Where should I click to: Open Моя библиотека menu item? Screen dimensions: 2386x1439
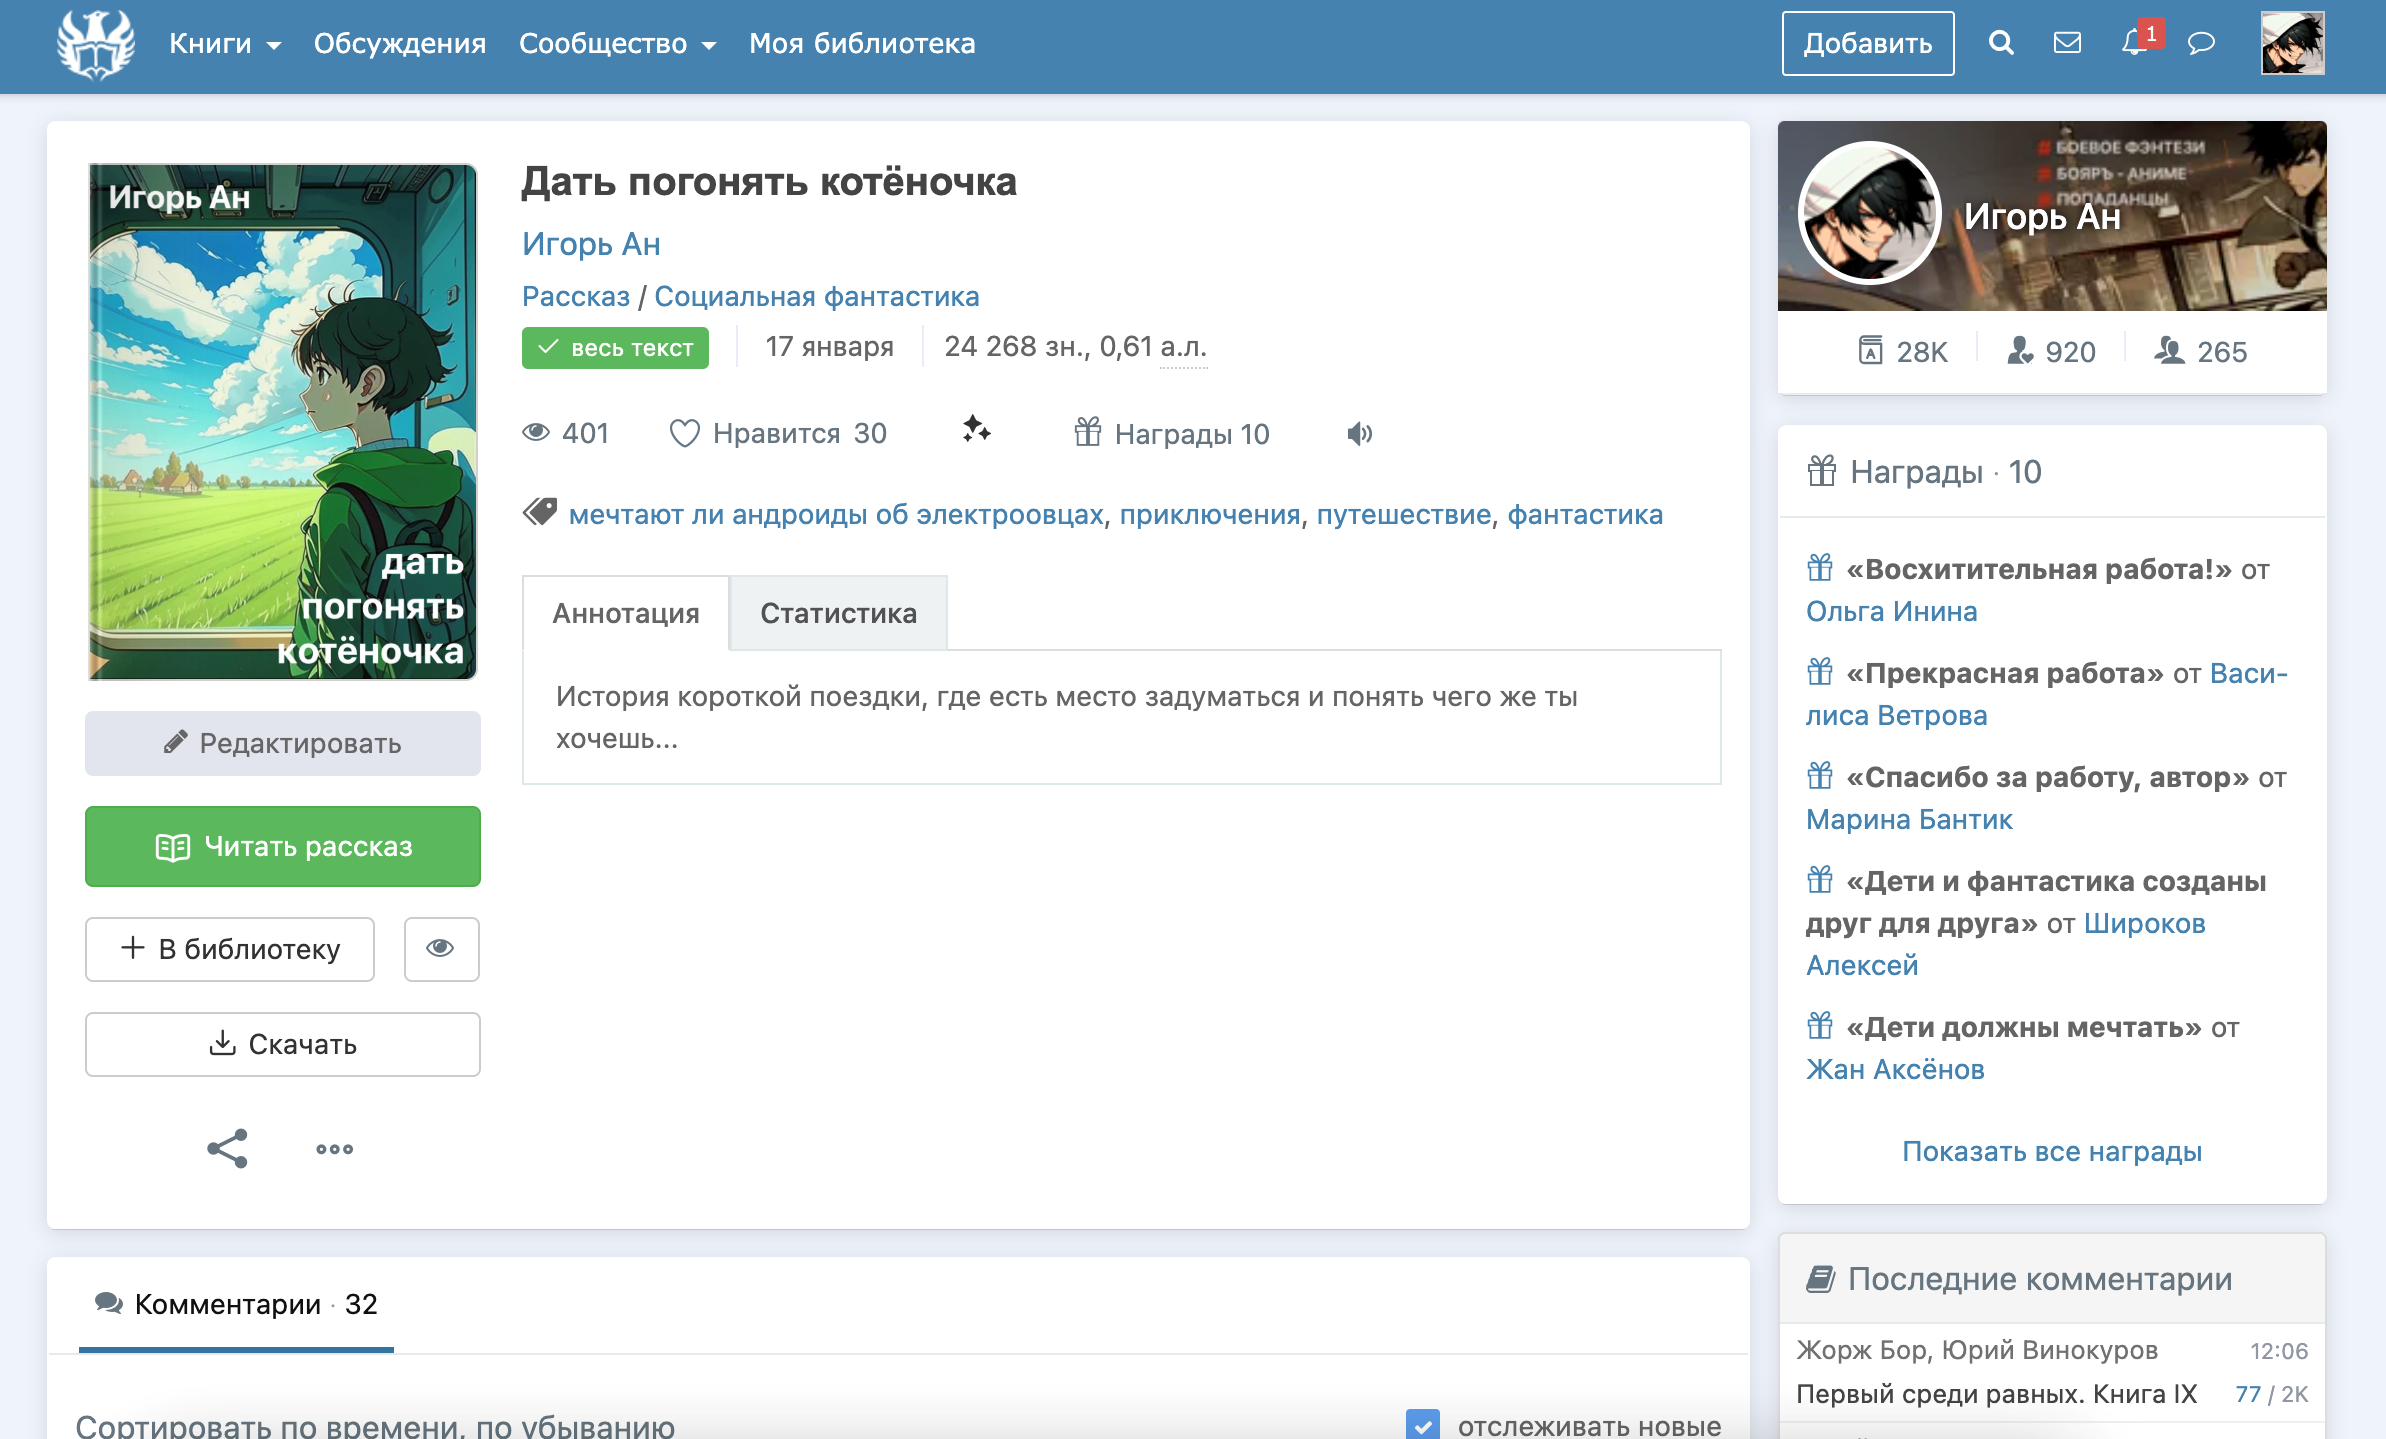point(862,44)
